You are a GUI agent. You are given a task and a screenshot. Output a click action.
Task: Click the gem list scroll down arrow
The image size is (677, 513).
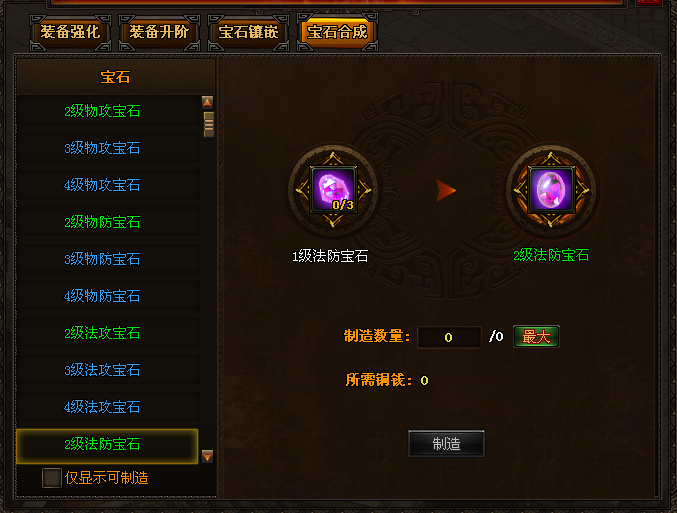point(208,456)
